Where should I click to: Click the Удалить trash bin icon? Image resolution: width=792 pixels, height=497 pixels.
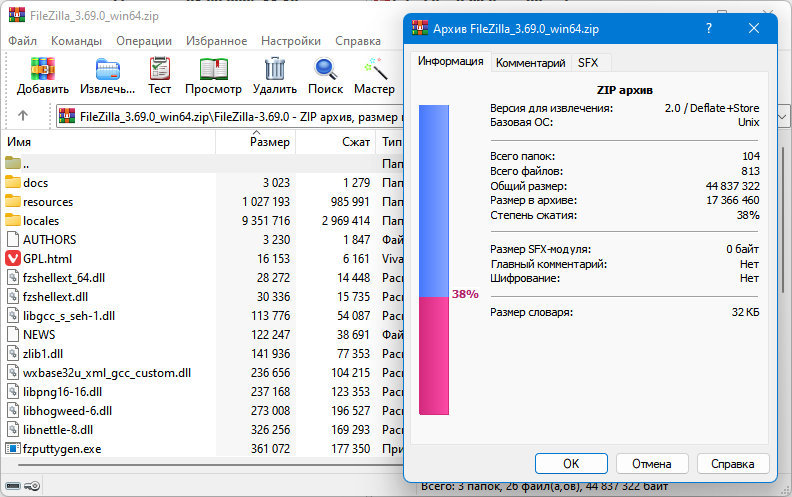275,69
